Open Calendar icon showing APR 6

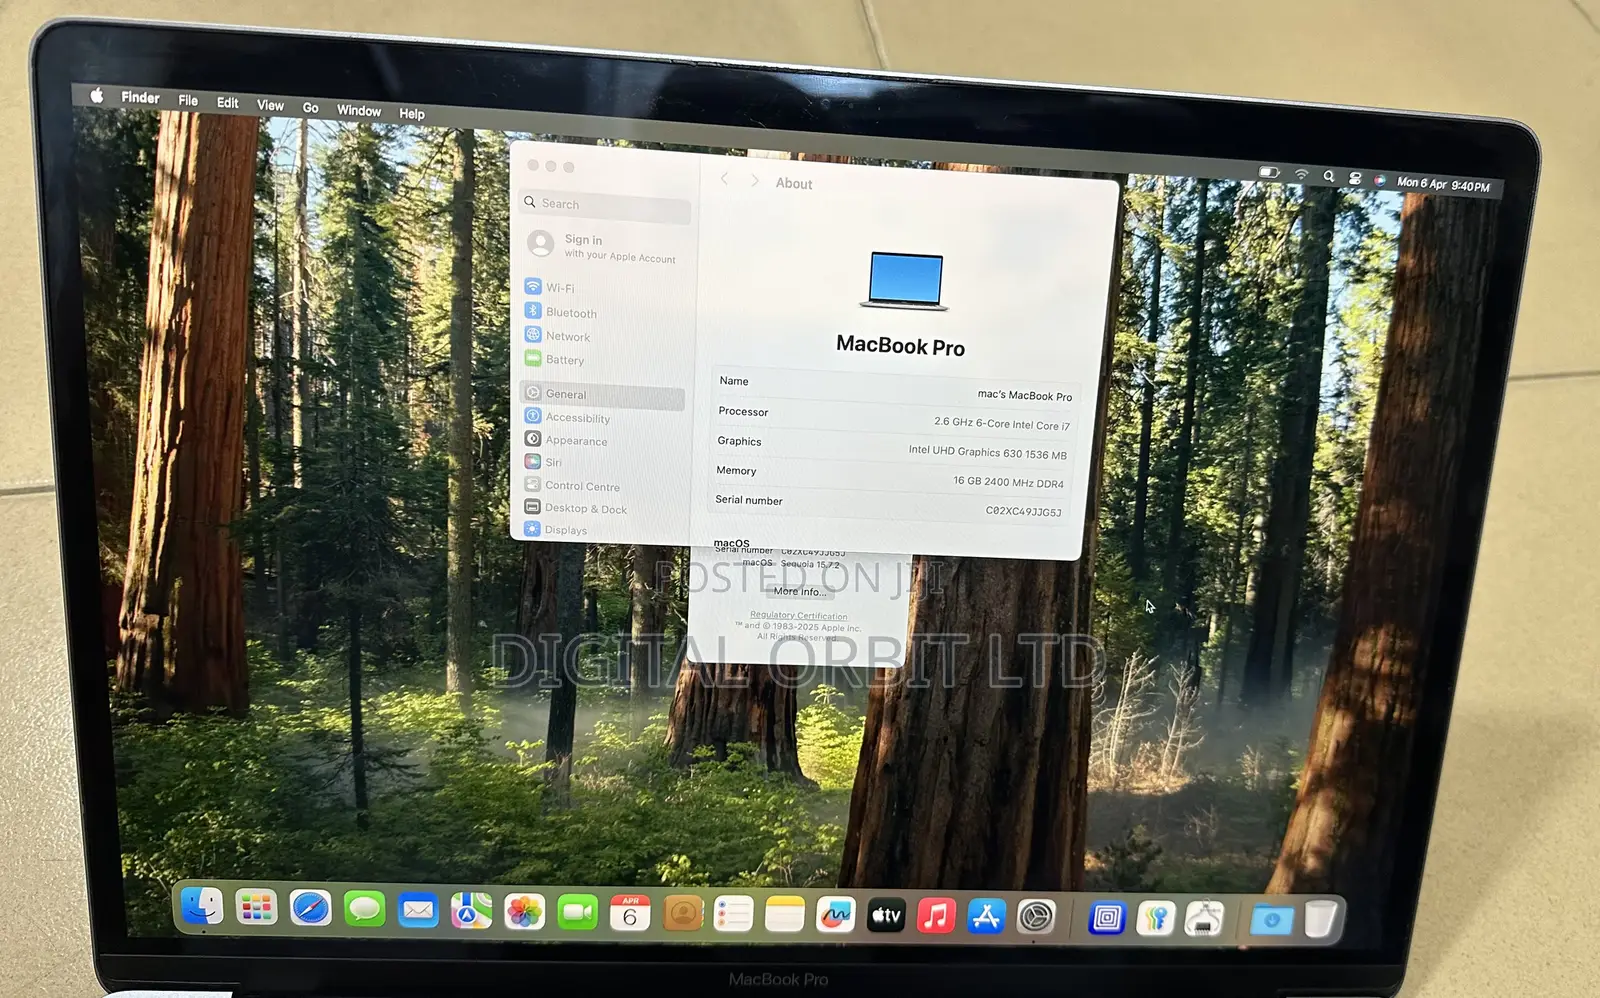pyautogui.click(x=630, y=913)
